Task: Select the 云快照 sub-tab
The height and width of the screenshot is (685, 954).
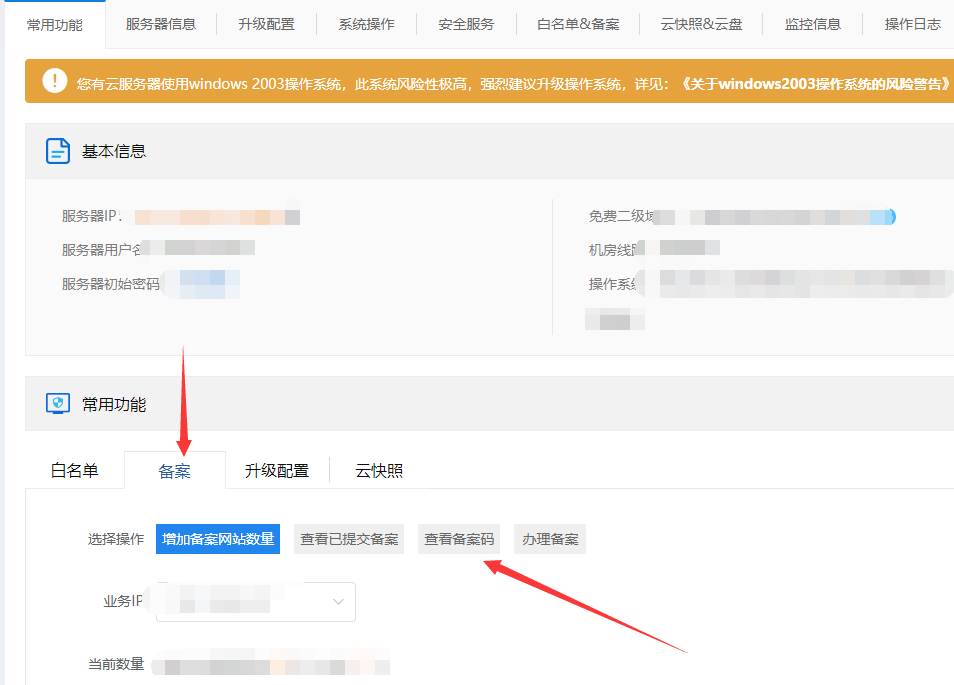Action: (x=379, y=470)
